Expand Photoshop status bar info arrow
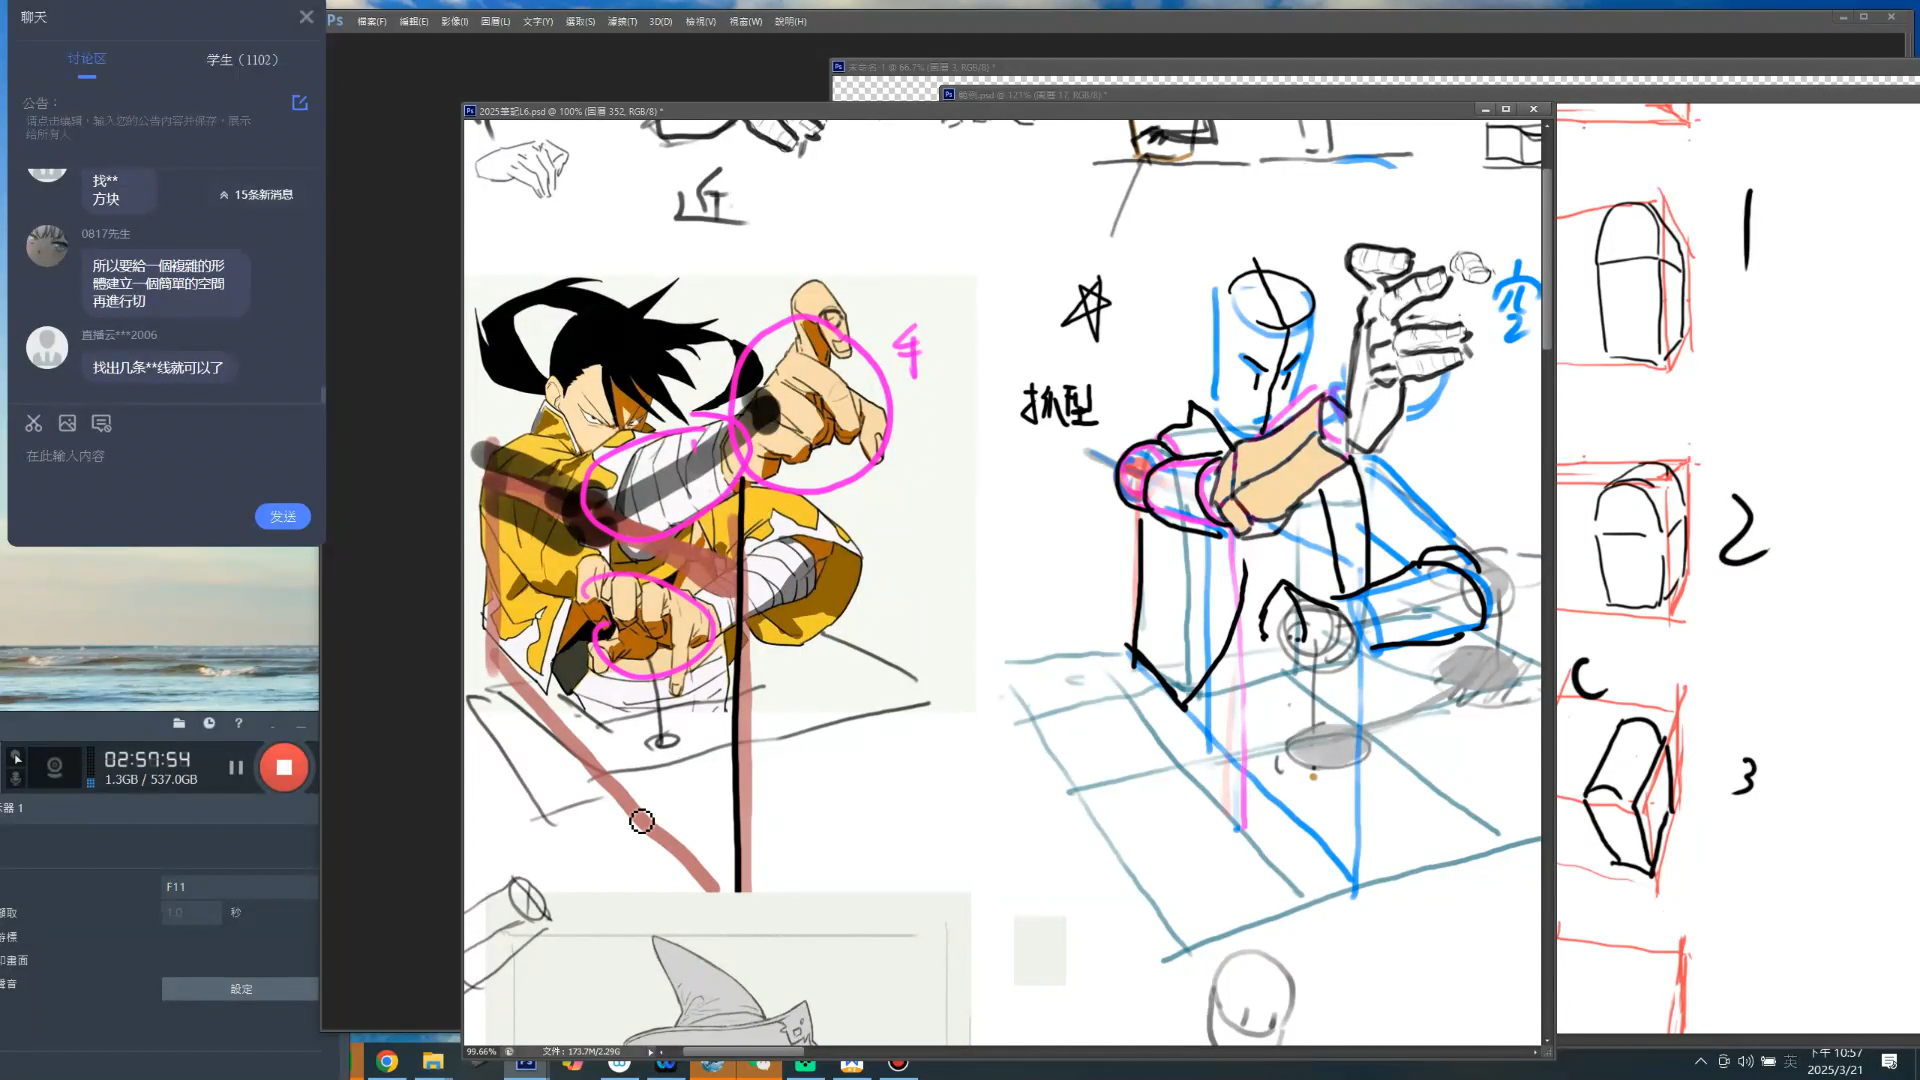This screenshot has height=1080, width=1920. coord(650,1052)
